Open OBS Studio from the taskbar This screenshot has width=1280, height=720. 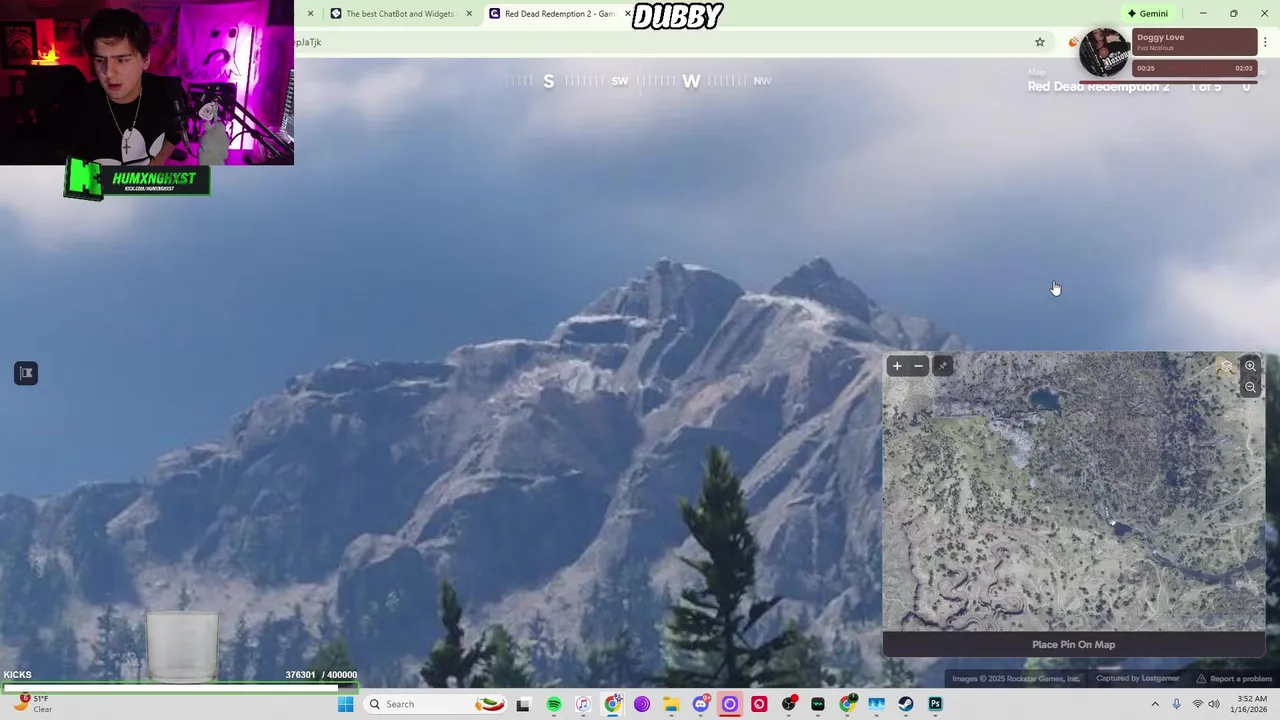(x=789, y=704)
